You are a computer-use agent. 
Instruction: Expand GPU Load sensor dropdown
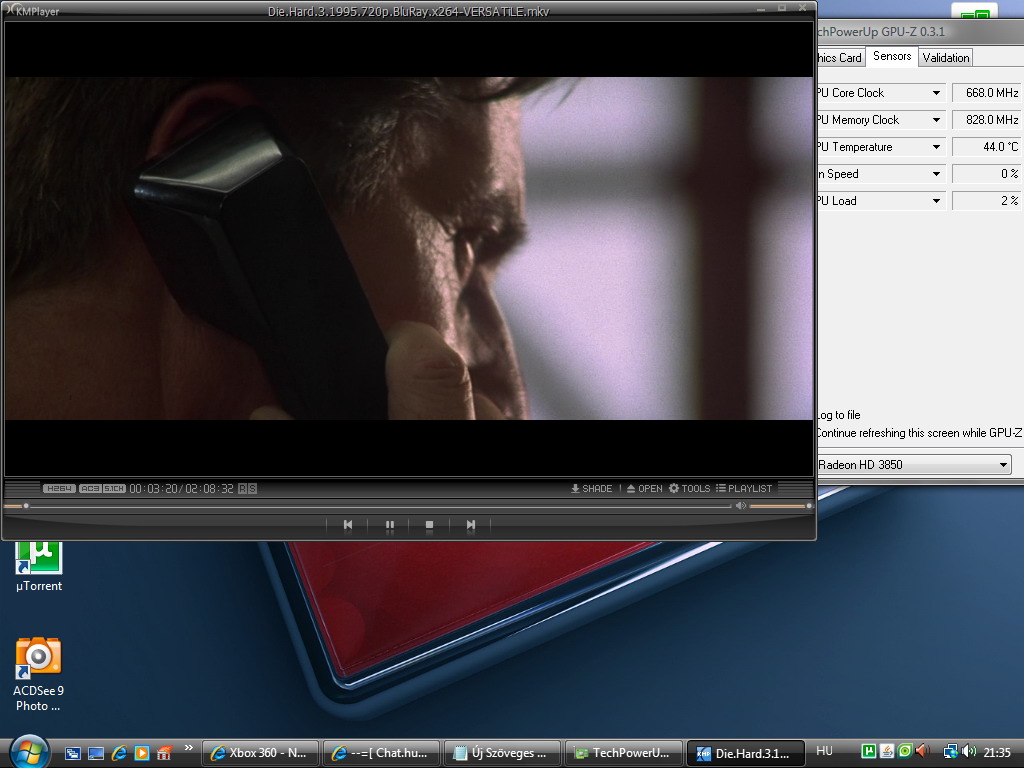tap(936, 200)
